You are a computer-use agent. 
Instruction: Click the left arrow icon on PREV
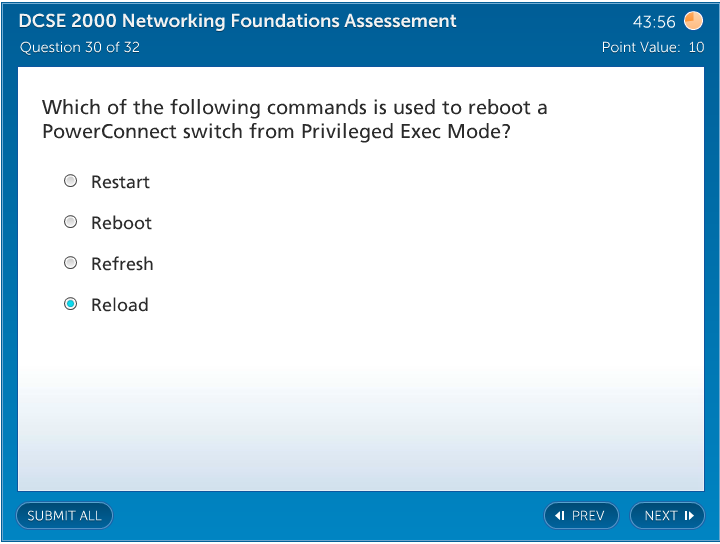(x=560, y=516)
